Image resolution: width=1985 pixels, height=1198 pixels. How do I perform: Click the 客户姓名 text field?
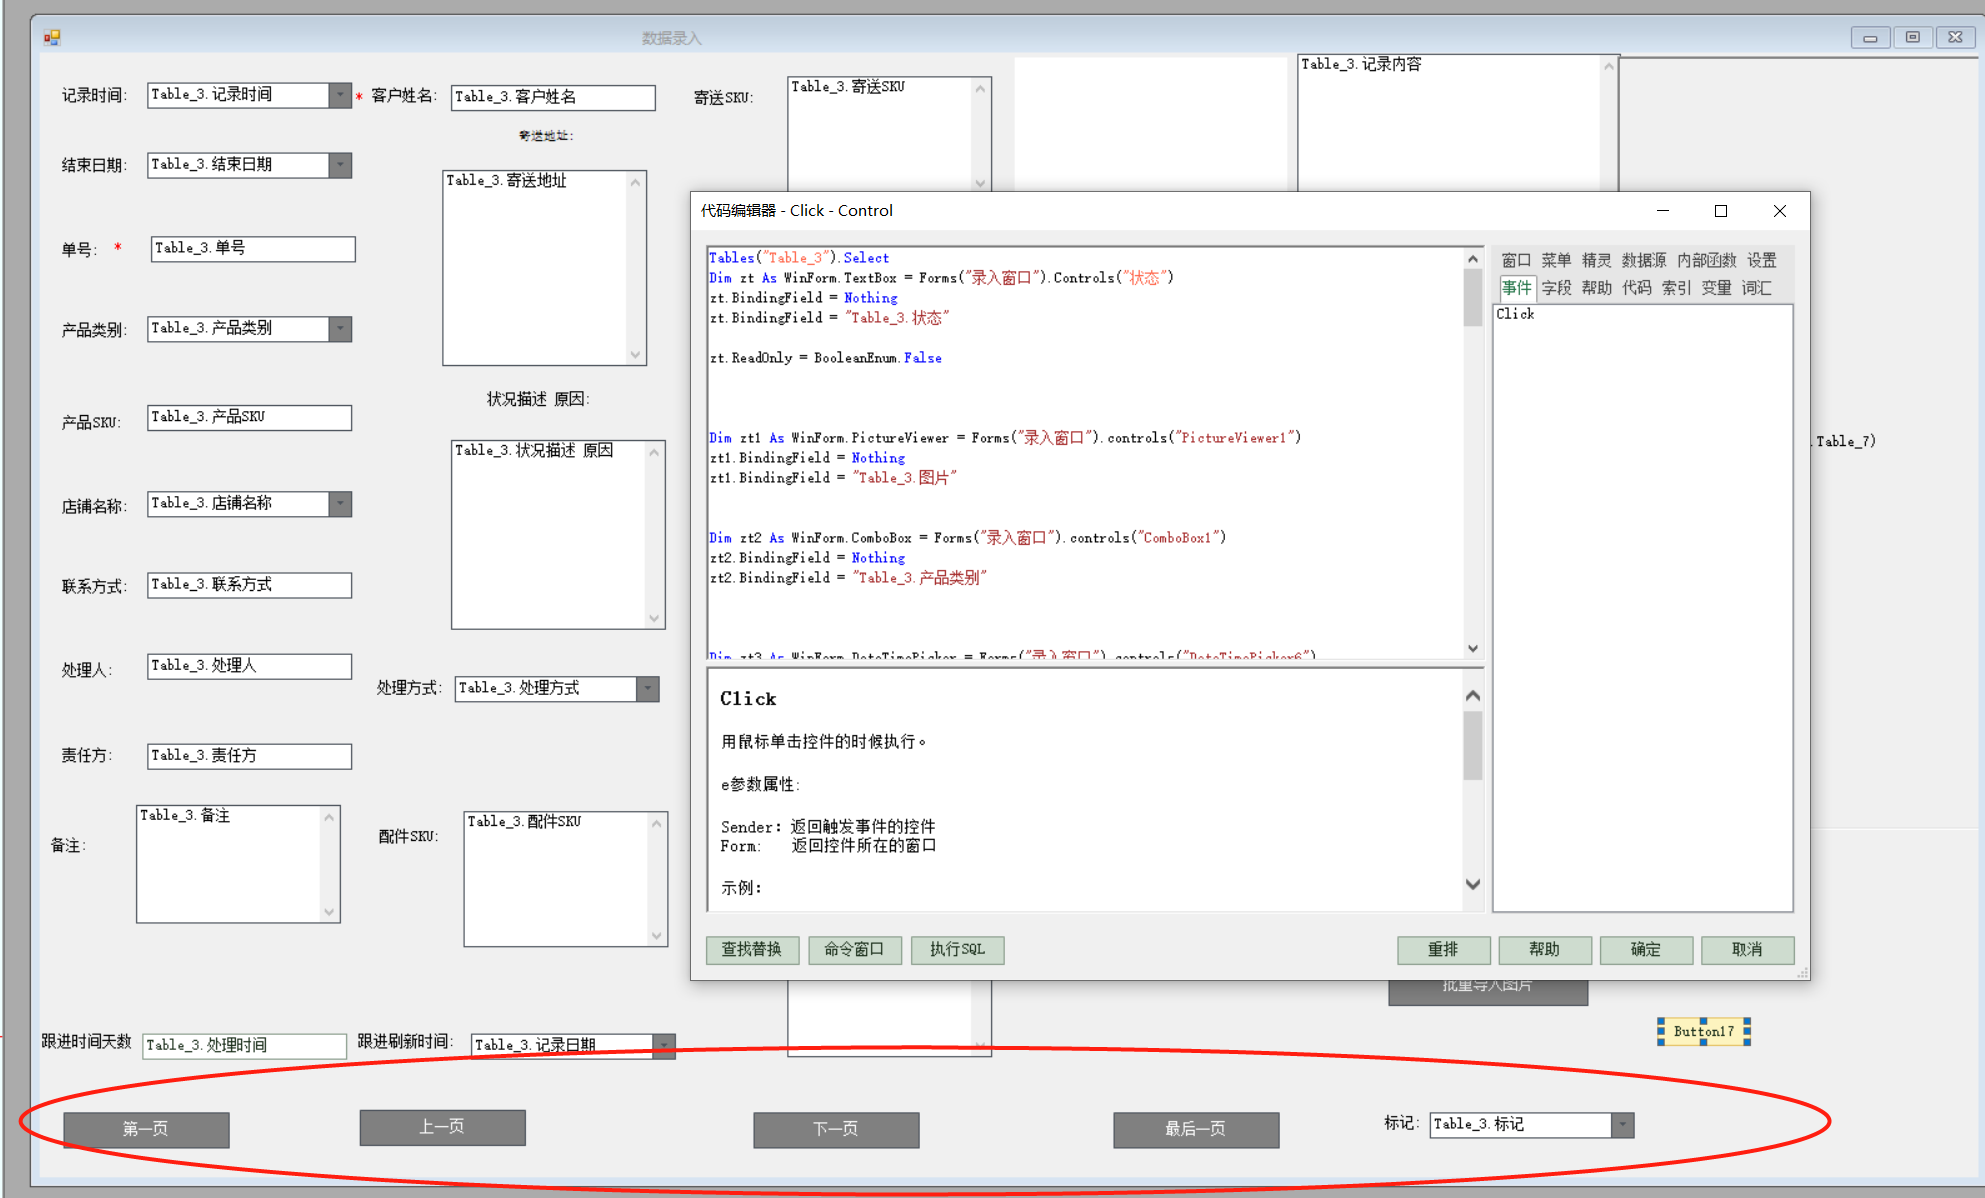pyautogui.click(x=552, y=97)
